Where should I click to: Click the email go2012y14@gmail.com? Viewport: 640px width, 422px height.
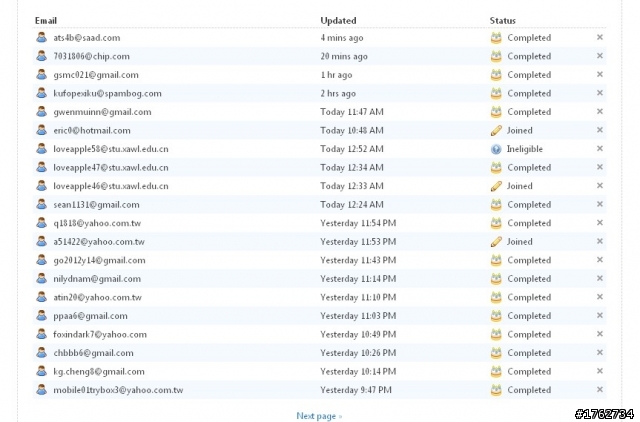pyautogui.click(x=99, y=260)
